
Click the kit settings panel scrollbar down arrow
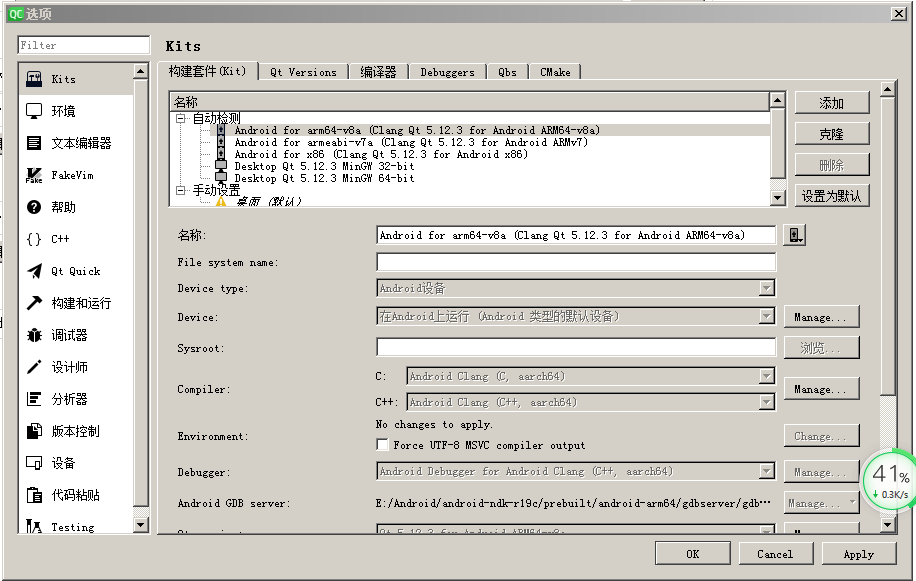click(887, 524)
